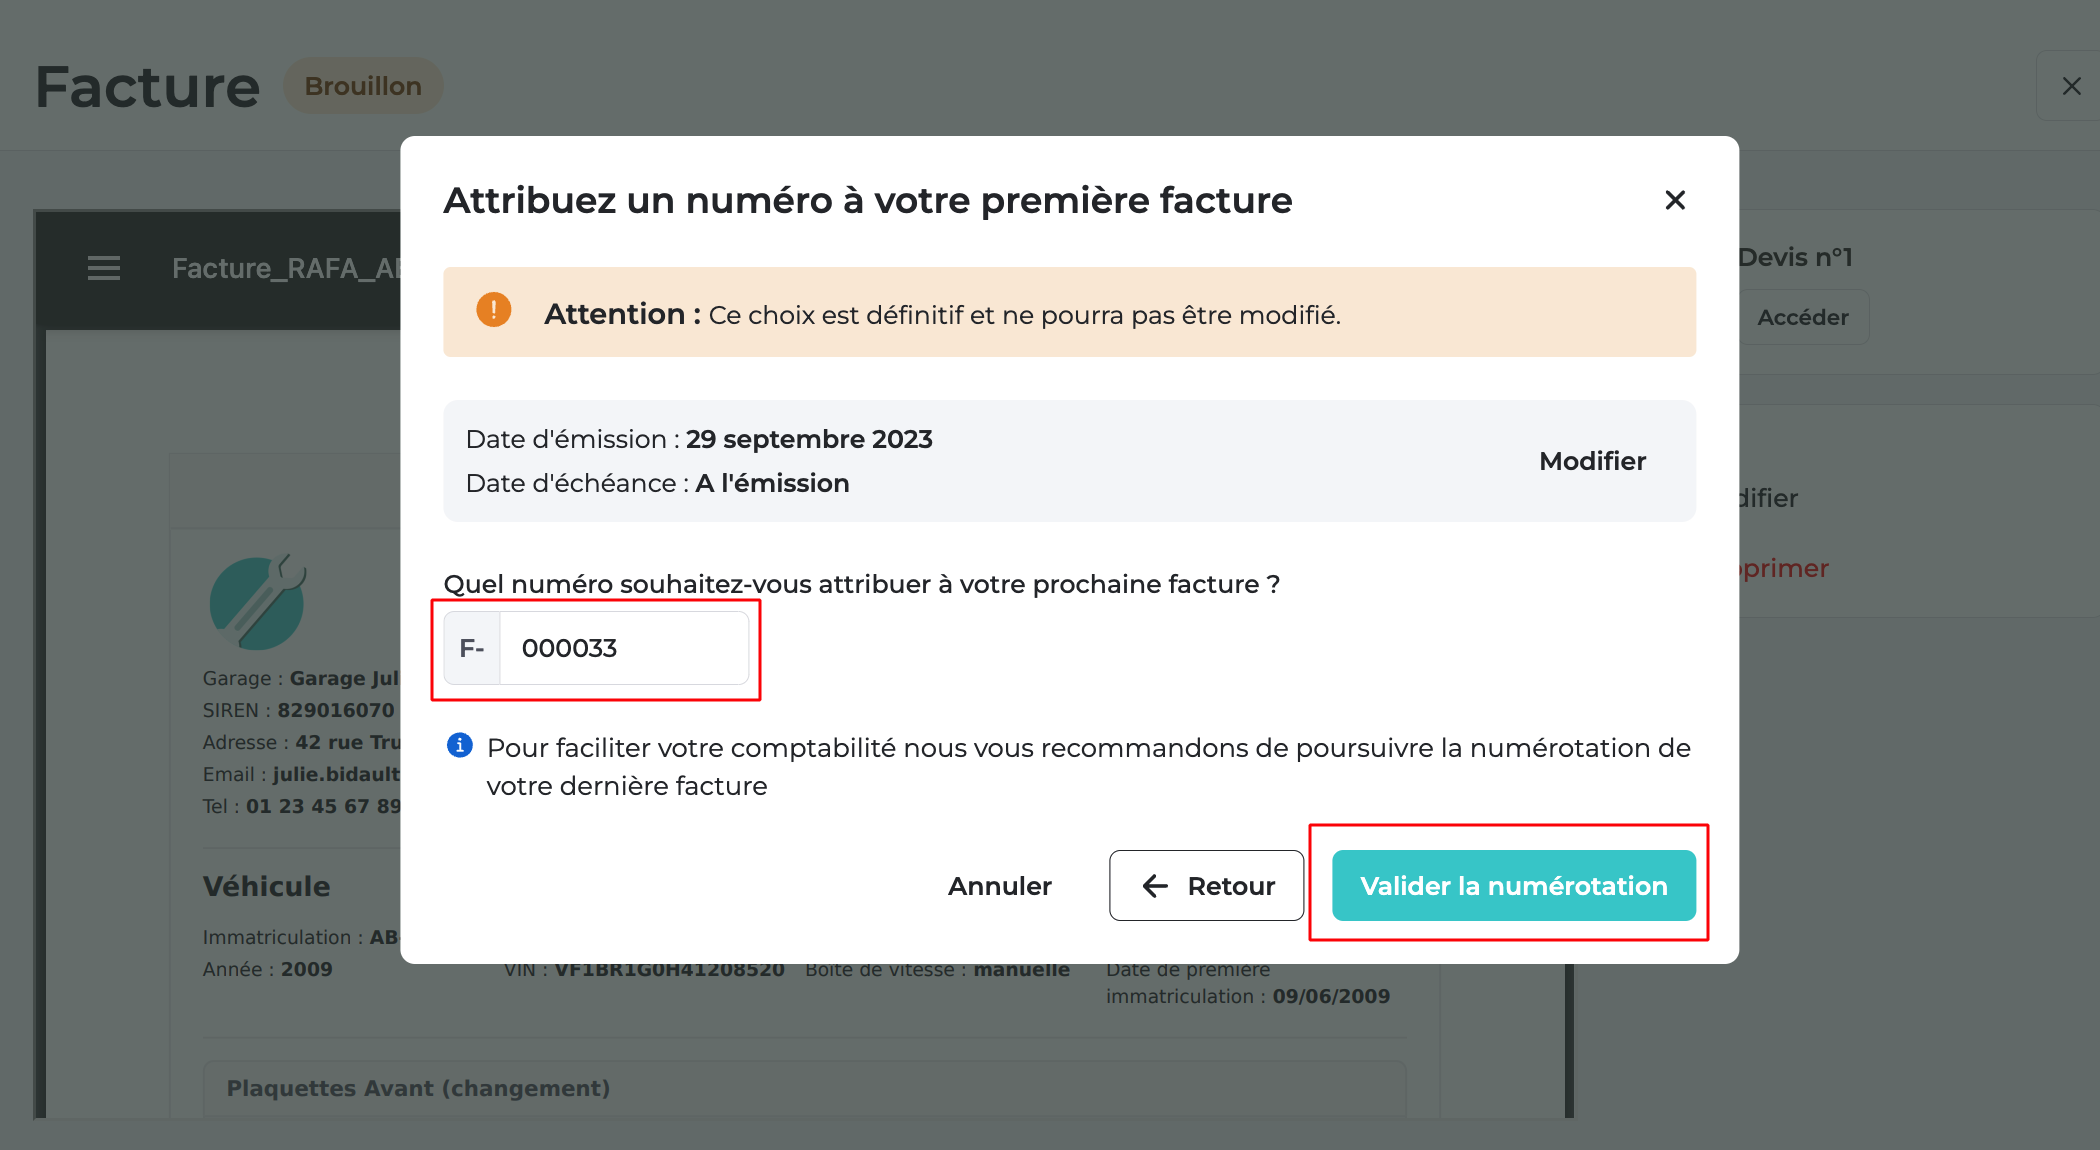Click Annuler to cancel numbering
The height and width of the screenshot is (1150, 2100).
1000,886
